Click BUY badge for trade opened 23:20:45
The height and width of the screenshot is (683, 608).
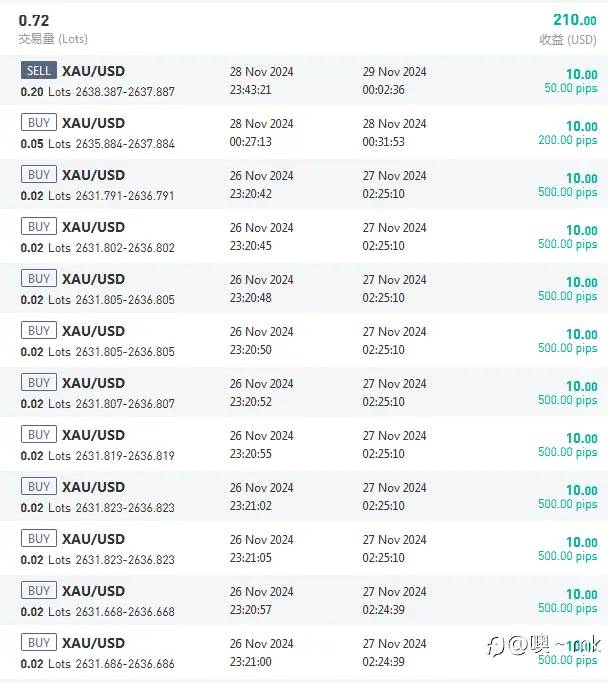tap(39, 226)
